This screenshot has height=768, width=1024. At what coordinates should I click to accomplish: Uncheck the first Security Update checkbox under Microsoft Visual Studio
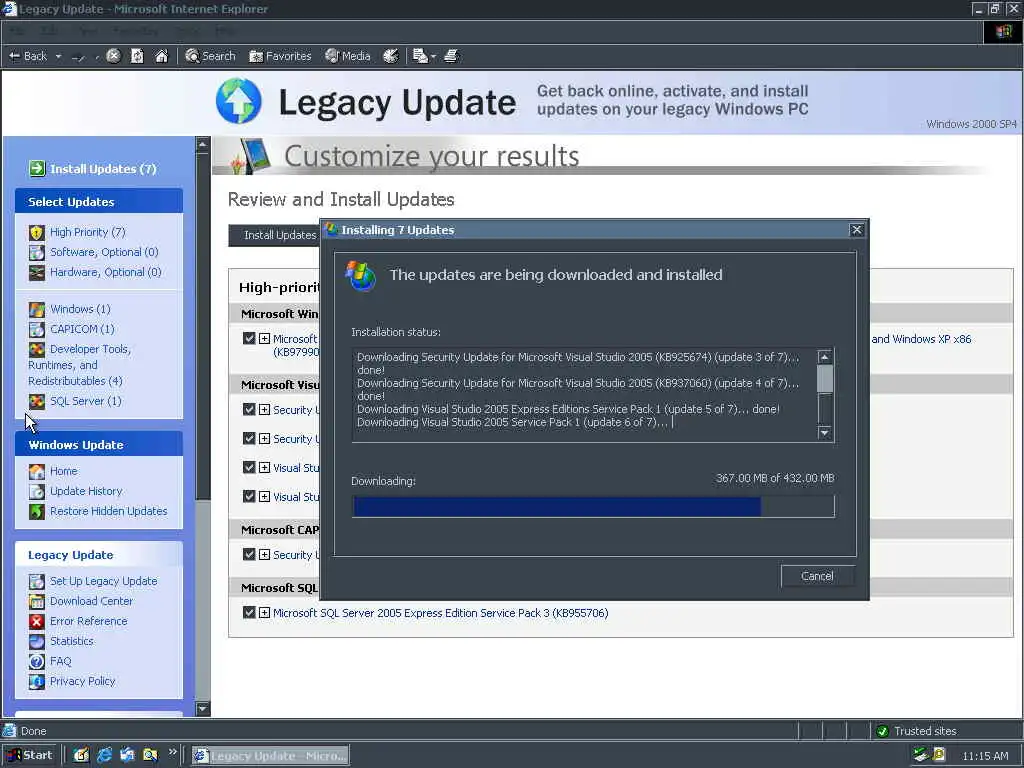[x=249, y=409]
